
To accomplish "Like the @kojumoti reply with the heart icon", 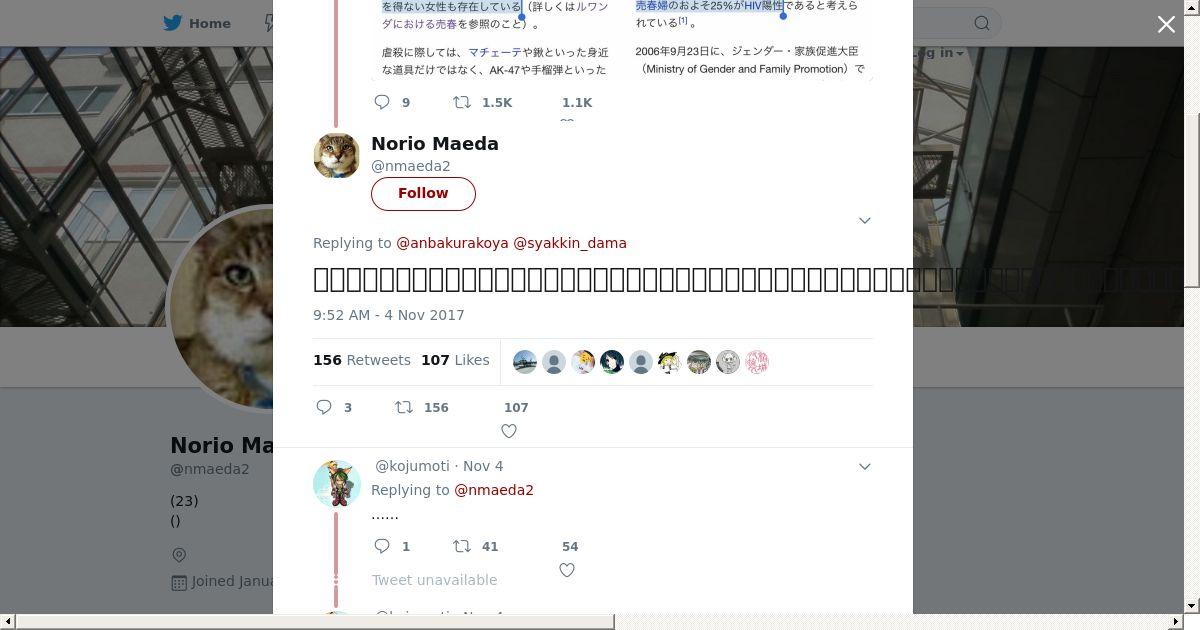I will pyautogui.click(x=567, y=570).
